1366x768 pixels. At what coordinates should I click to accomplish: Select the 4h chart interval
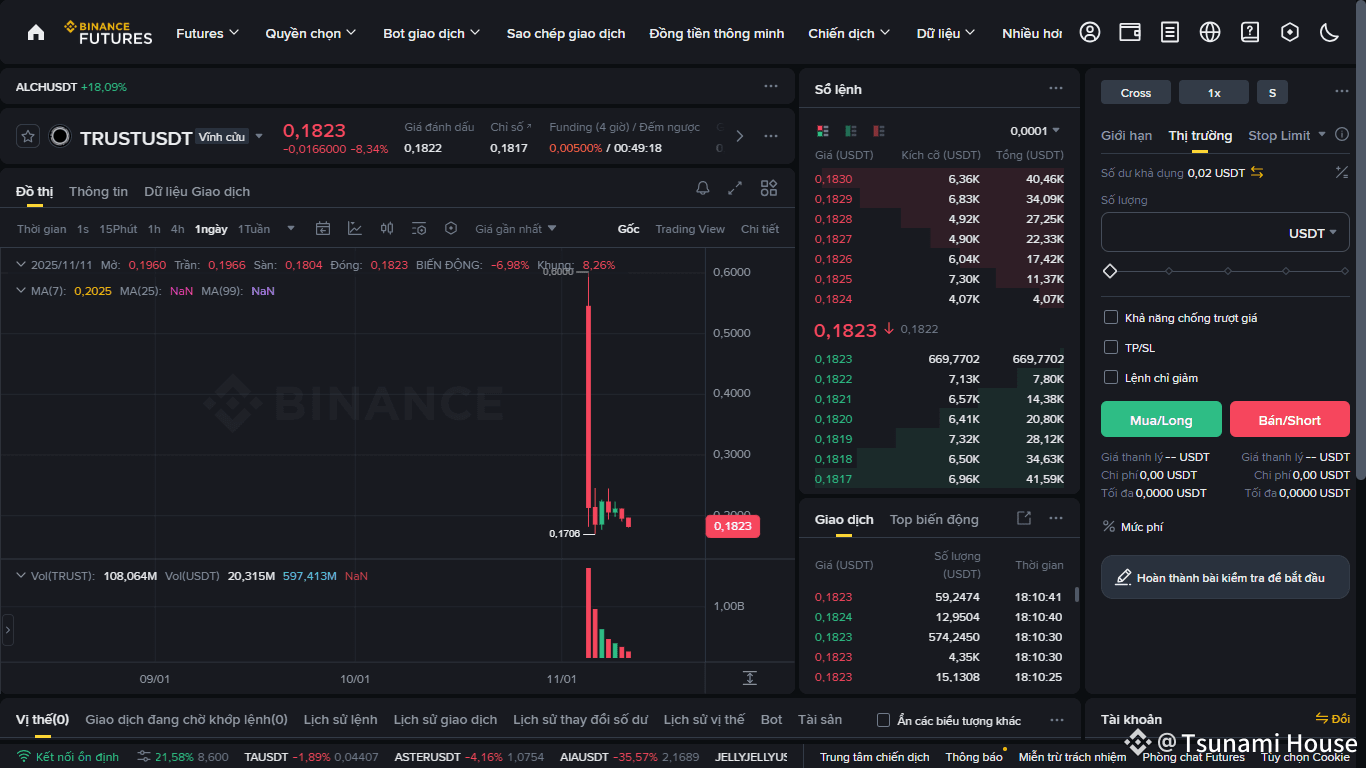(x=177, y=229)
